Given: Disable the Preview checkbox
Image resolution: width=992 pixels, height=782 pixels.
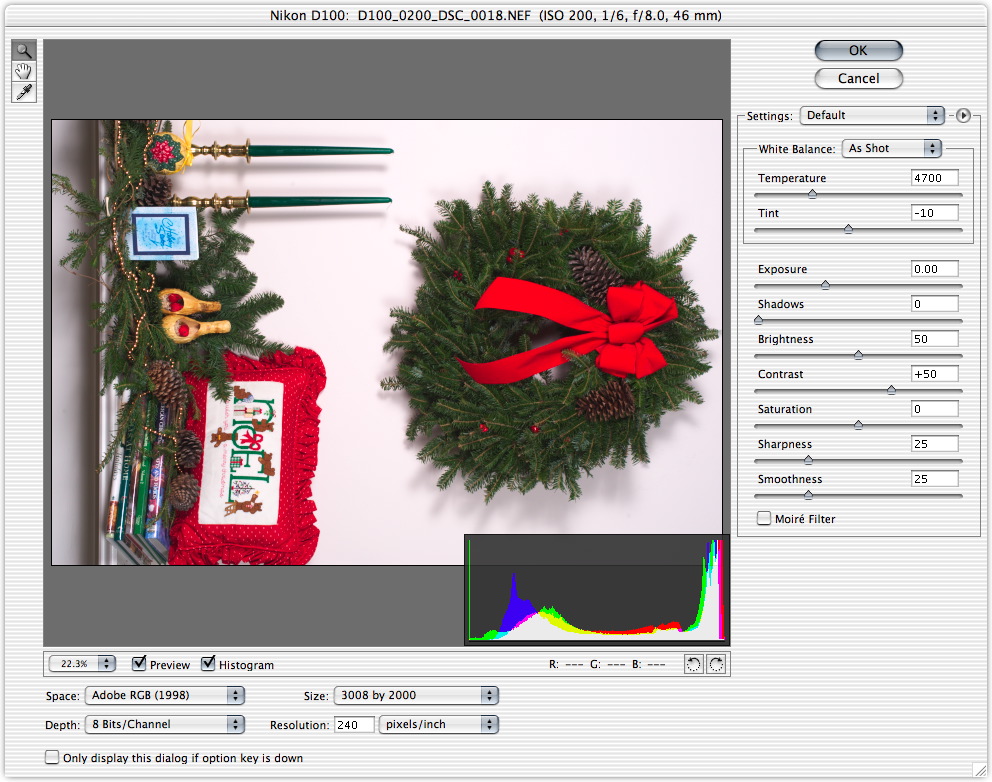Looking at the screenshot, I should tap(139, 664).
